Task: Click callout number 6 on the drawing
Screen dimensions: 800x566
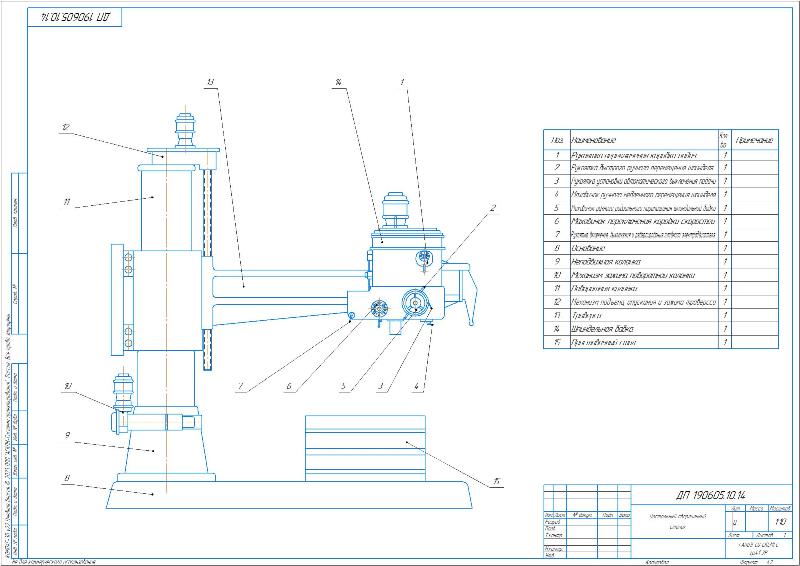Action: [x=289, y=386]
